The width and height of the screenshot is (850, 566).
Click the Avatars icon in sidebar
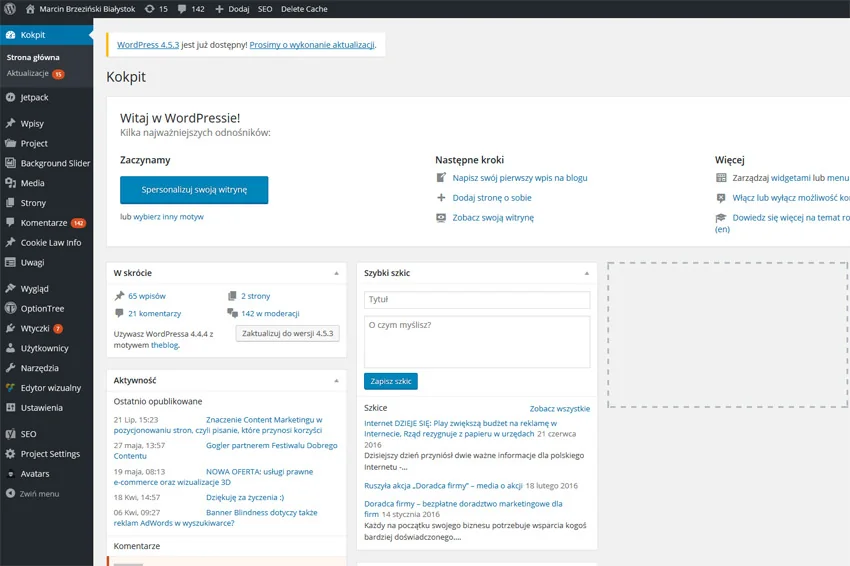(x=10, y=474)
